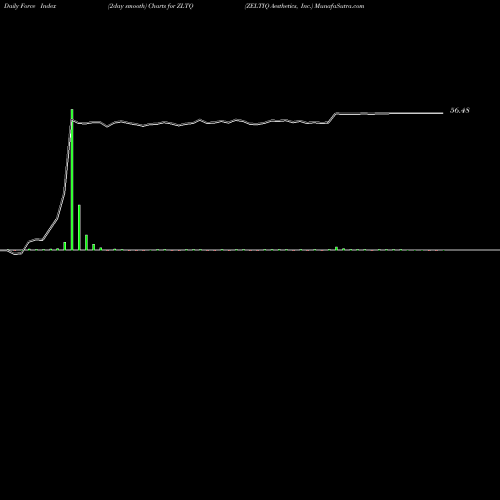The width and height of the screenshot is (500, 500).
Task: Click the tallest green force index bar
Action: tap(72, 179)
